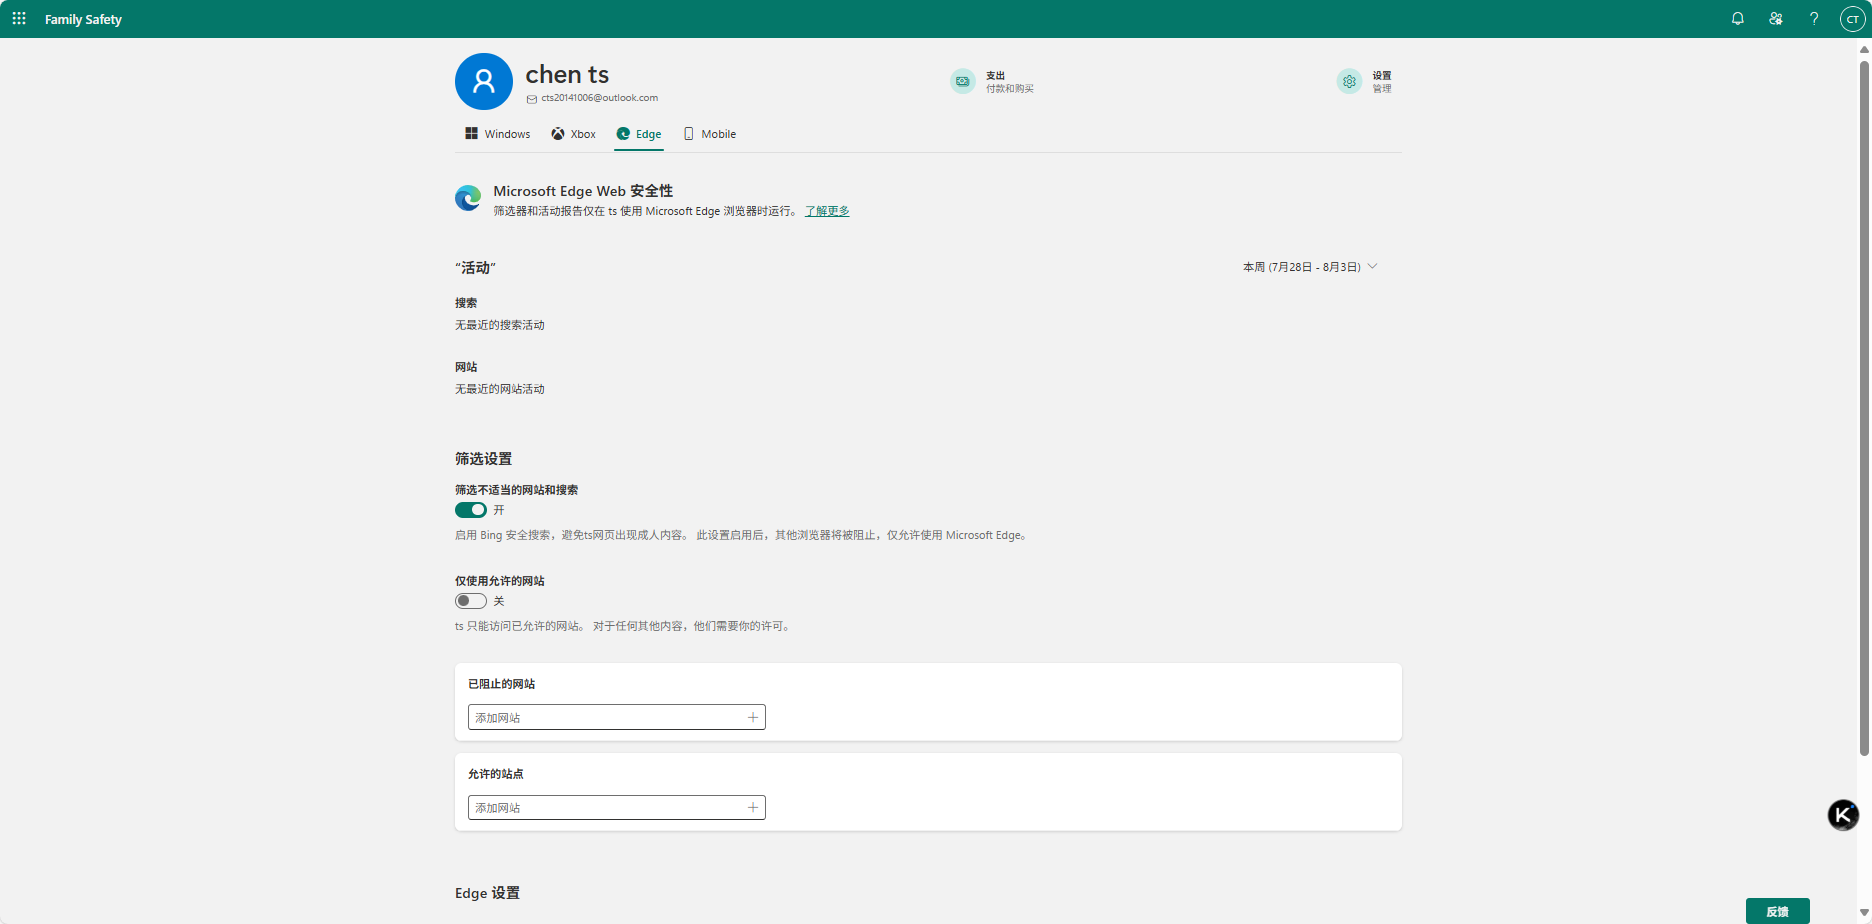Viewport: 1872px width, 924px height.
Task: Click plus icon in blocked sites field
Action: pos(753,717)
